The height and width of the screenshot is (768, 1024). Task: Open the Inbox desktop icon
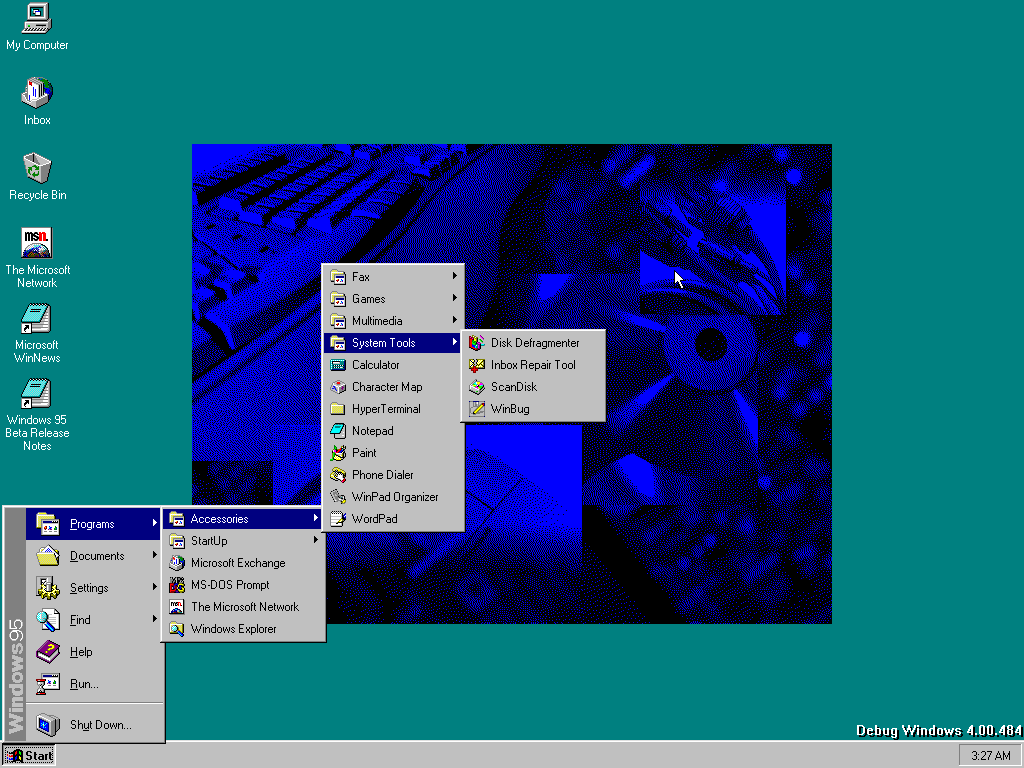click(x=37, y=94)
